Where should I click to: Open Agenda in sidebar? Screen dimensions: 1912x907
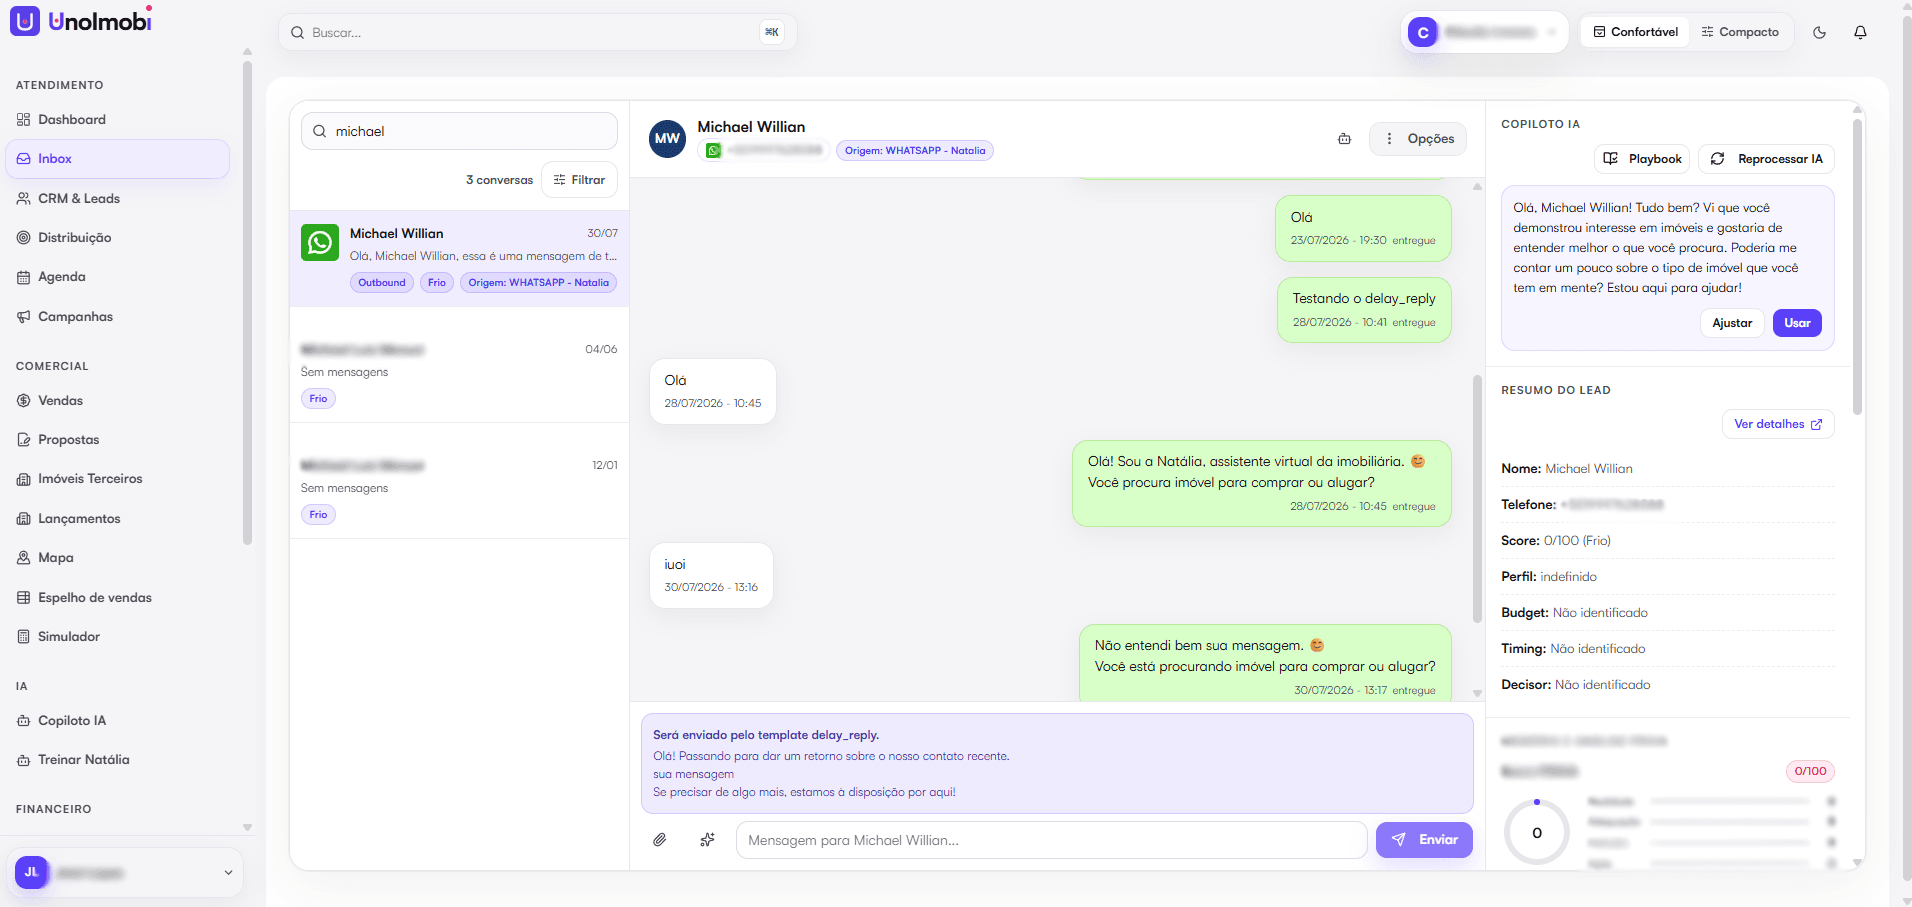pyautogui.click(x=118, y=277)
